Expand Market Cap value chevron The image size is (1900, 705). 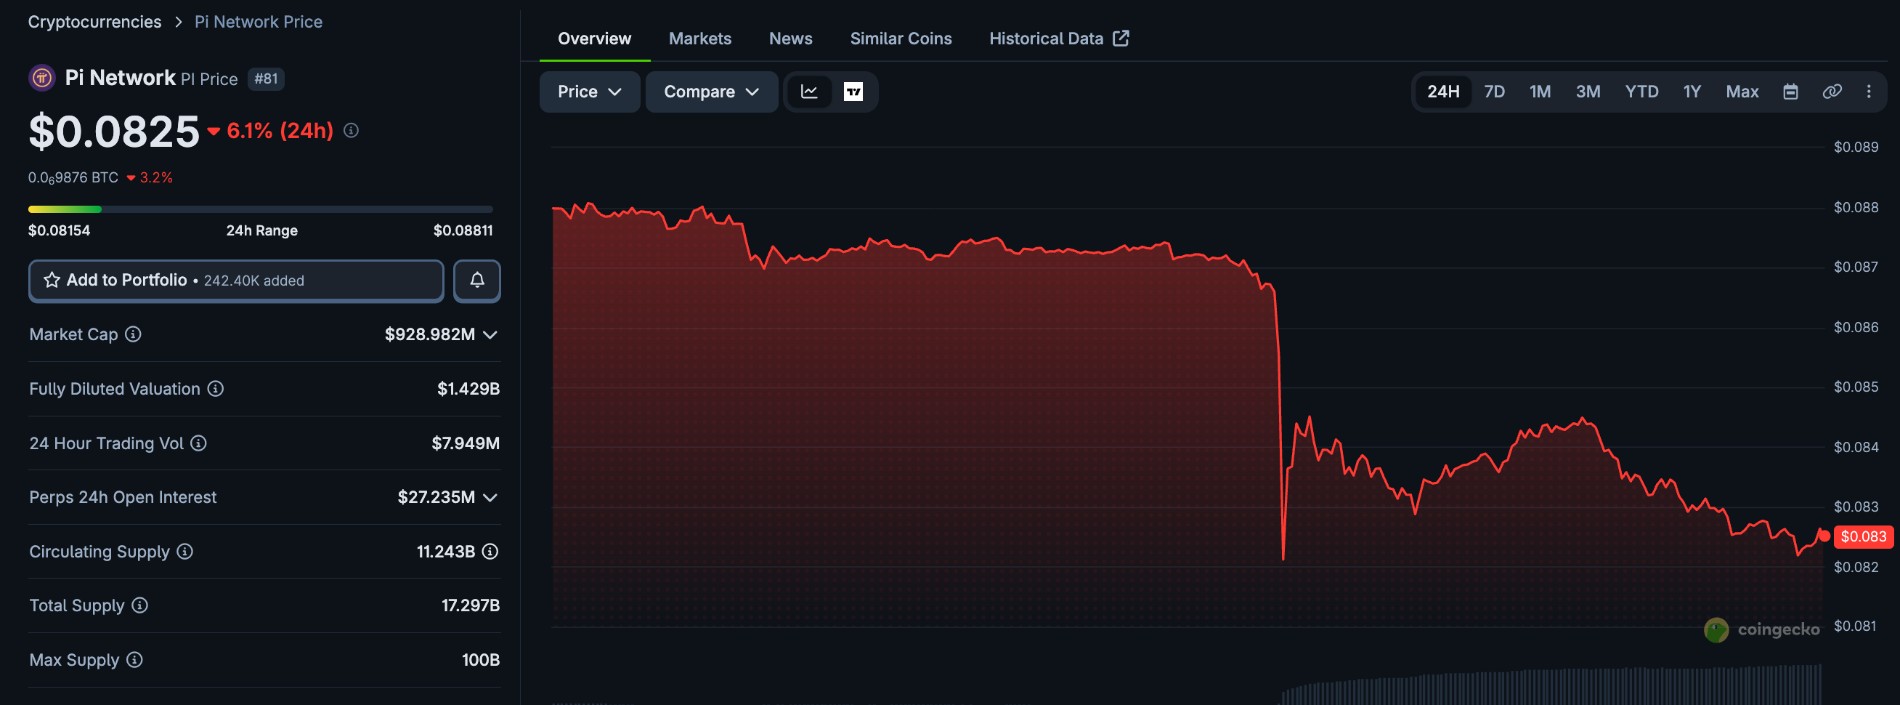[490, 334]
